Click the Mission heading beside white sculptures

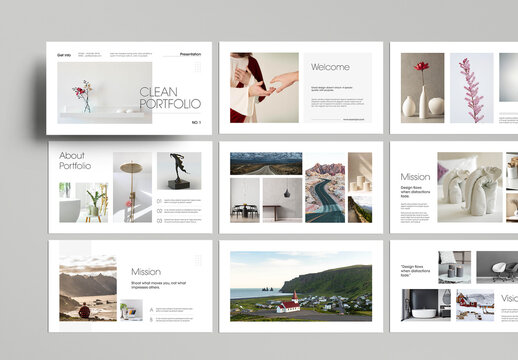415,177
